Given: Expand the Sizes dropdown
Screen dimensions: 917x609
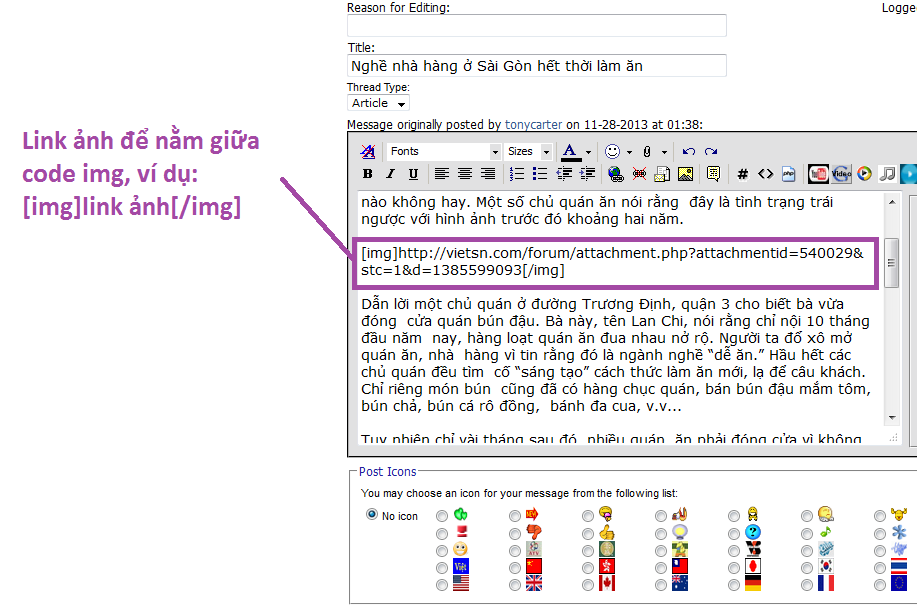Looking at the screenshot, I should 528,151.
